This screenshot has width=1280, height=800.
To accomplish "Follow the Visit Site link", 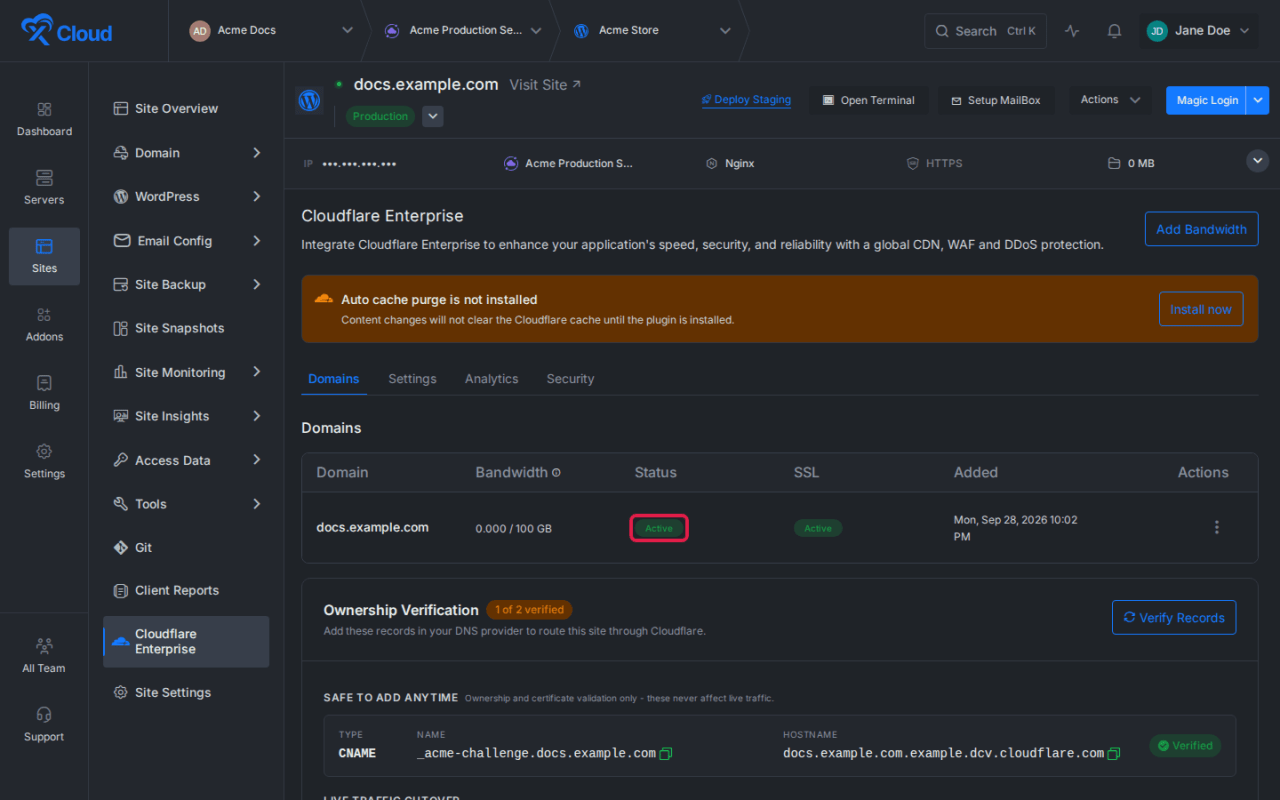I will pos(545,85).
